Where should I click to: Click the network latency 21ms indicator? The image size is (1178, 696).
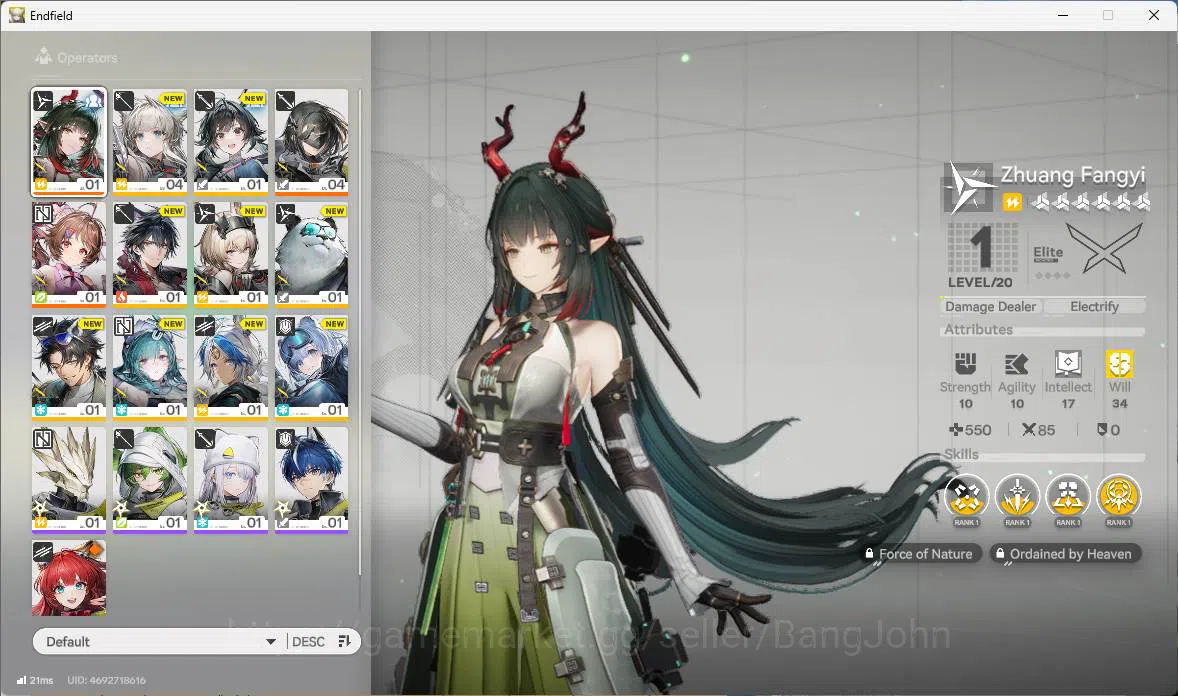pyautogui.click(x=35, y=680)
